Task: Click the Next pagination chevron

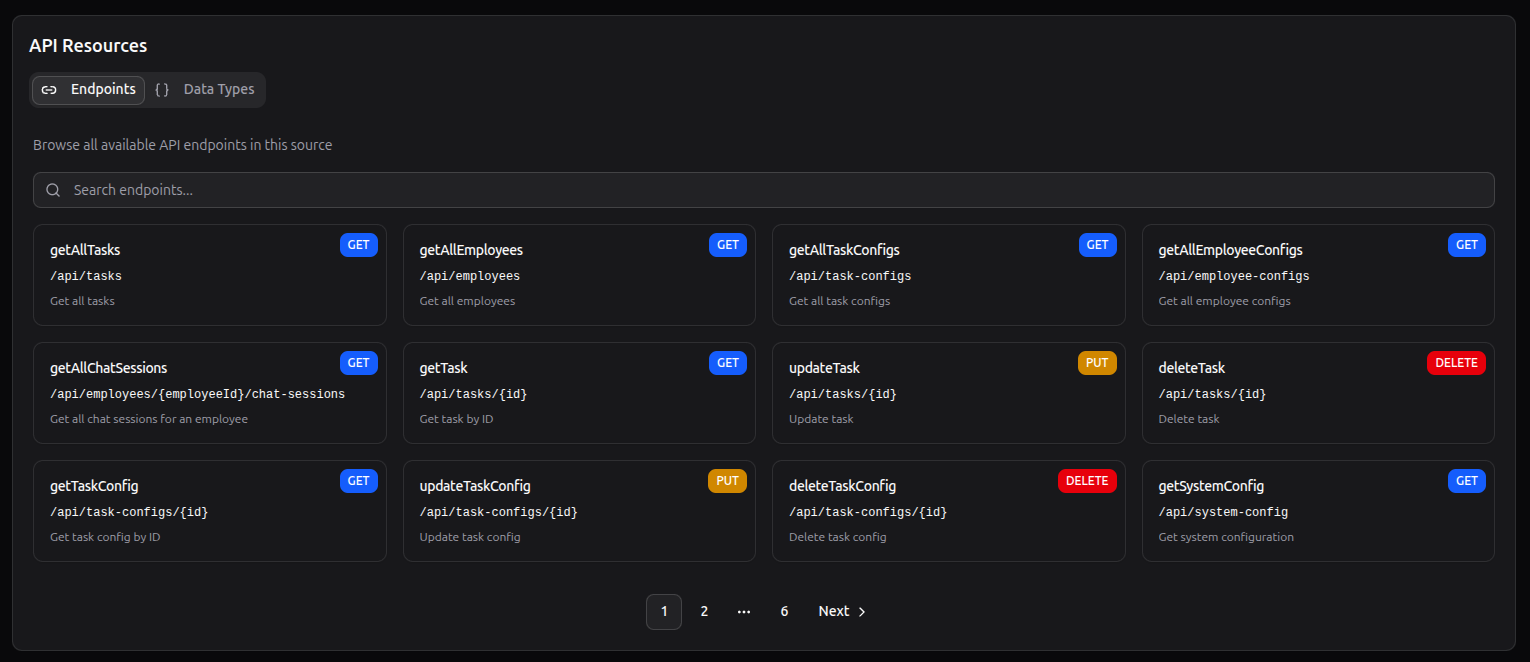Action: tap(861, 611)
